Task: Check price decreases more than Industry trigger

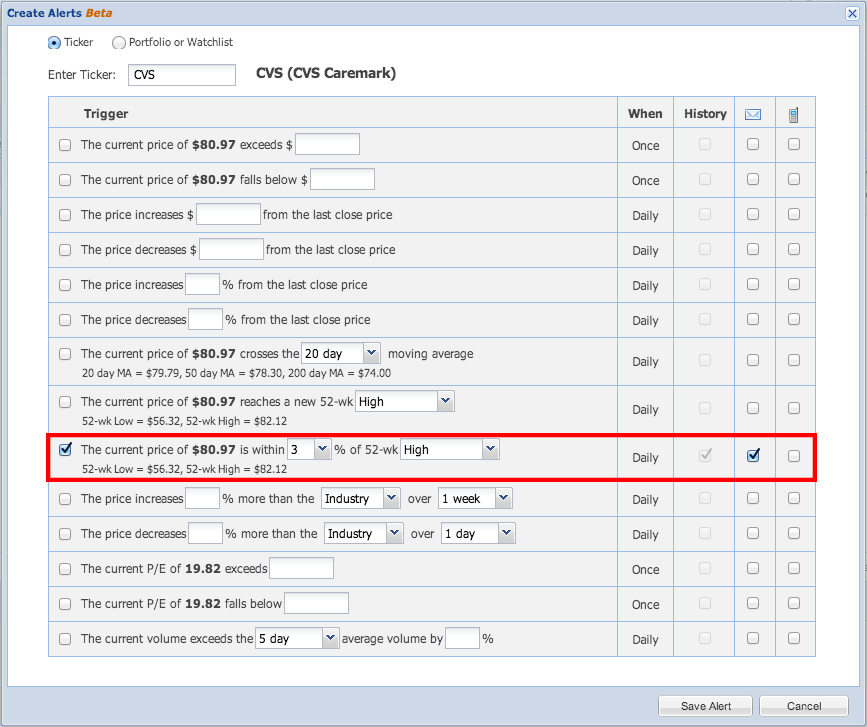Action: pos(65,534)
